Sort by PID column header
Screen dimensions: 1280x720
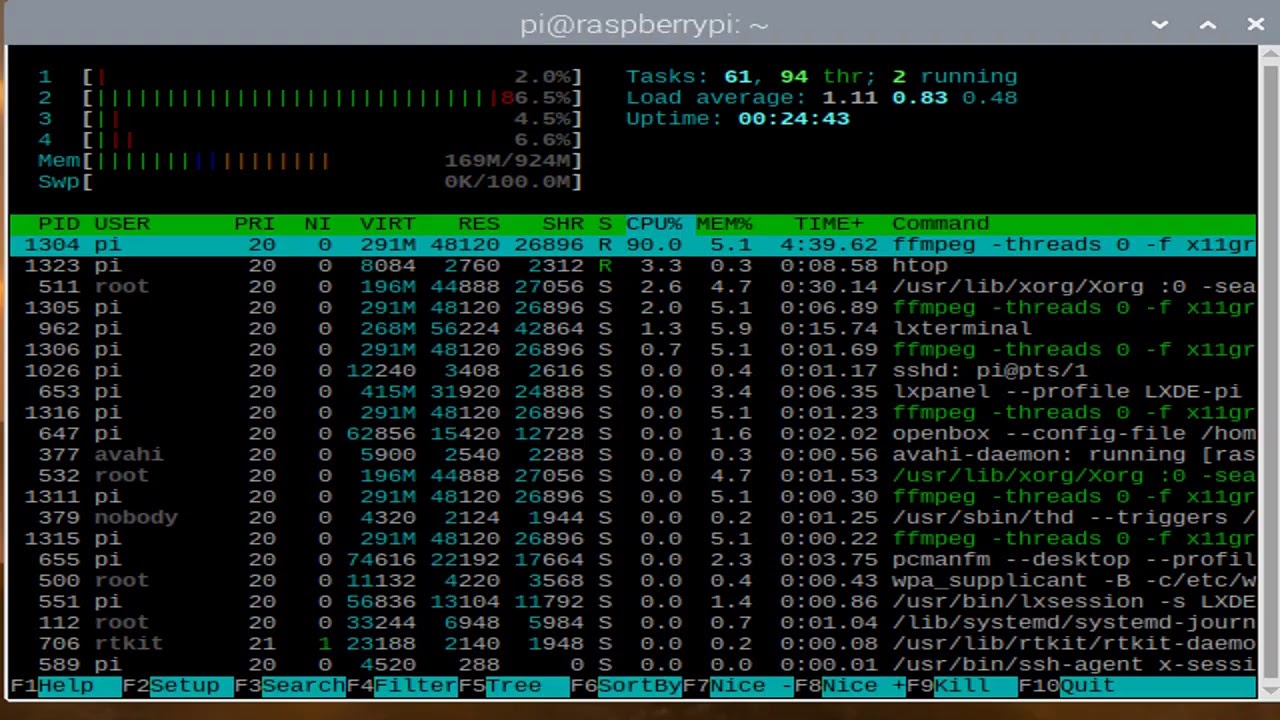(58, 224)
